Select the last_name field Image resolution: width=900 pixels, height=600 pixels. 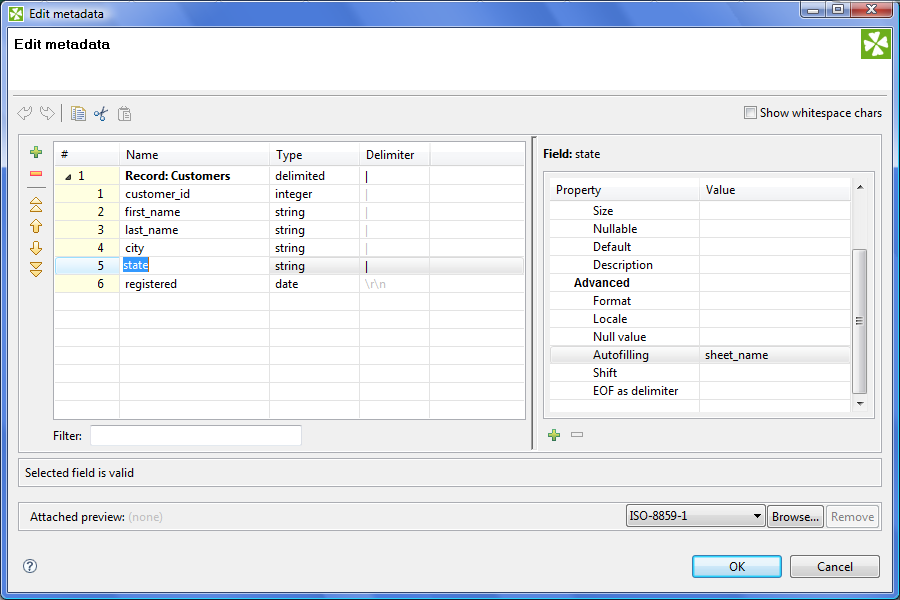(x=289, y=230)
